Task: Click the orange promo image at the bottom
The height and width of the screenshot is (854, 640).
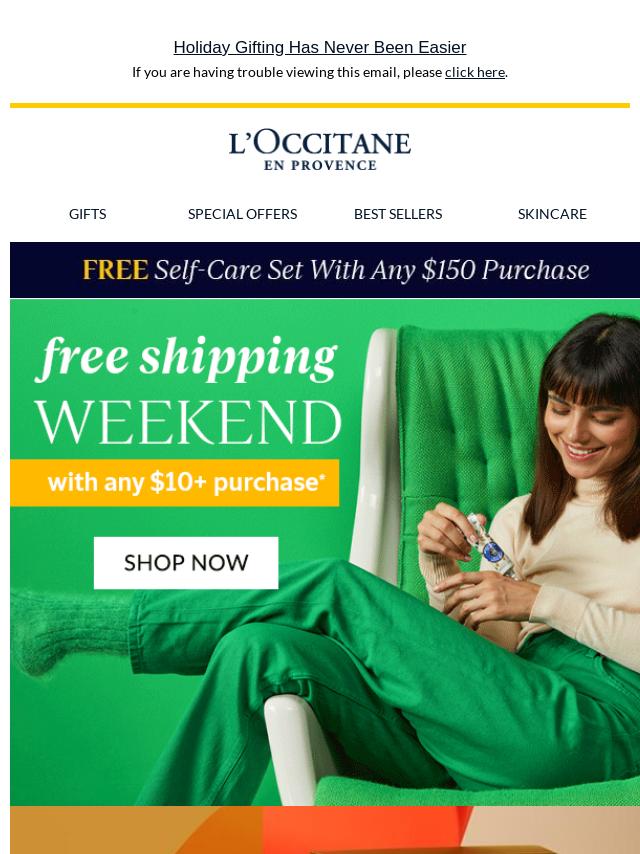Action: pyautogui.click(x=325, y=830)
